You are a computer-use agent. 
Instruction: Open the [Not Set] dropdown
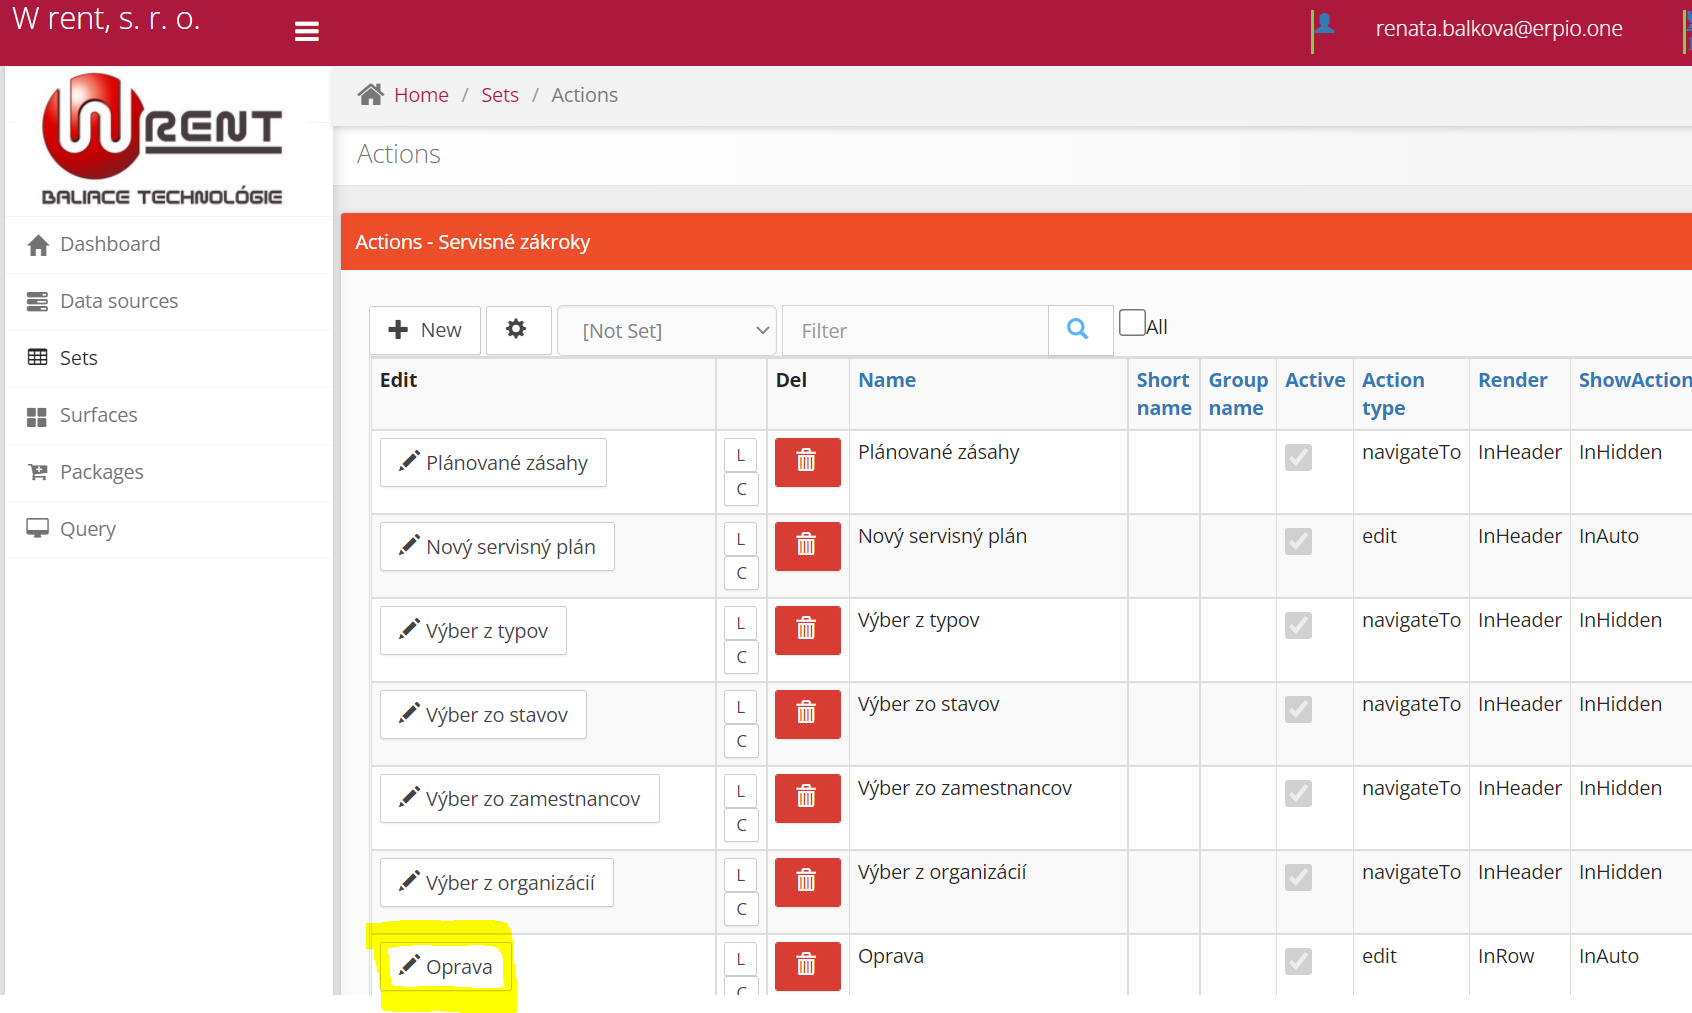coord(666,331)
